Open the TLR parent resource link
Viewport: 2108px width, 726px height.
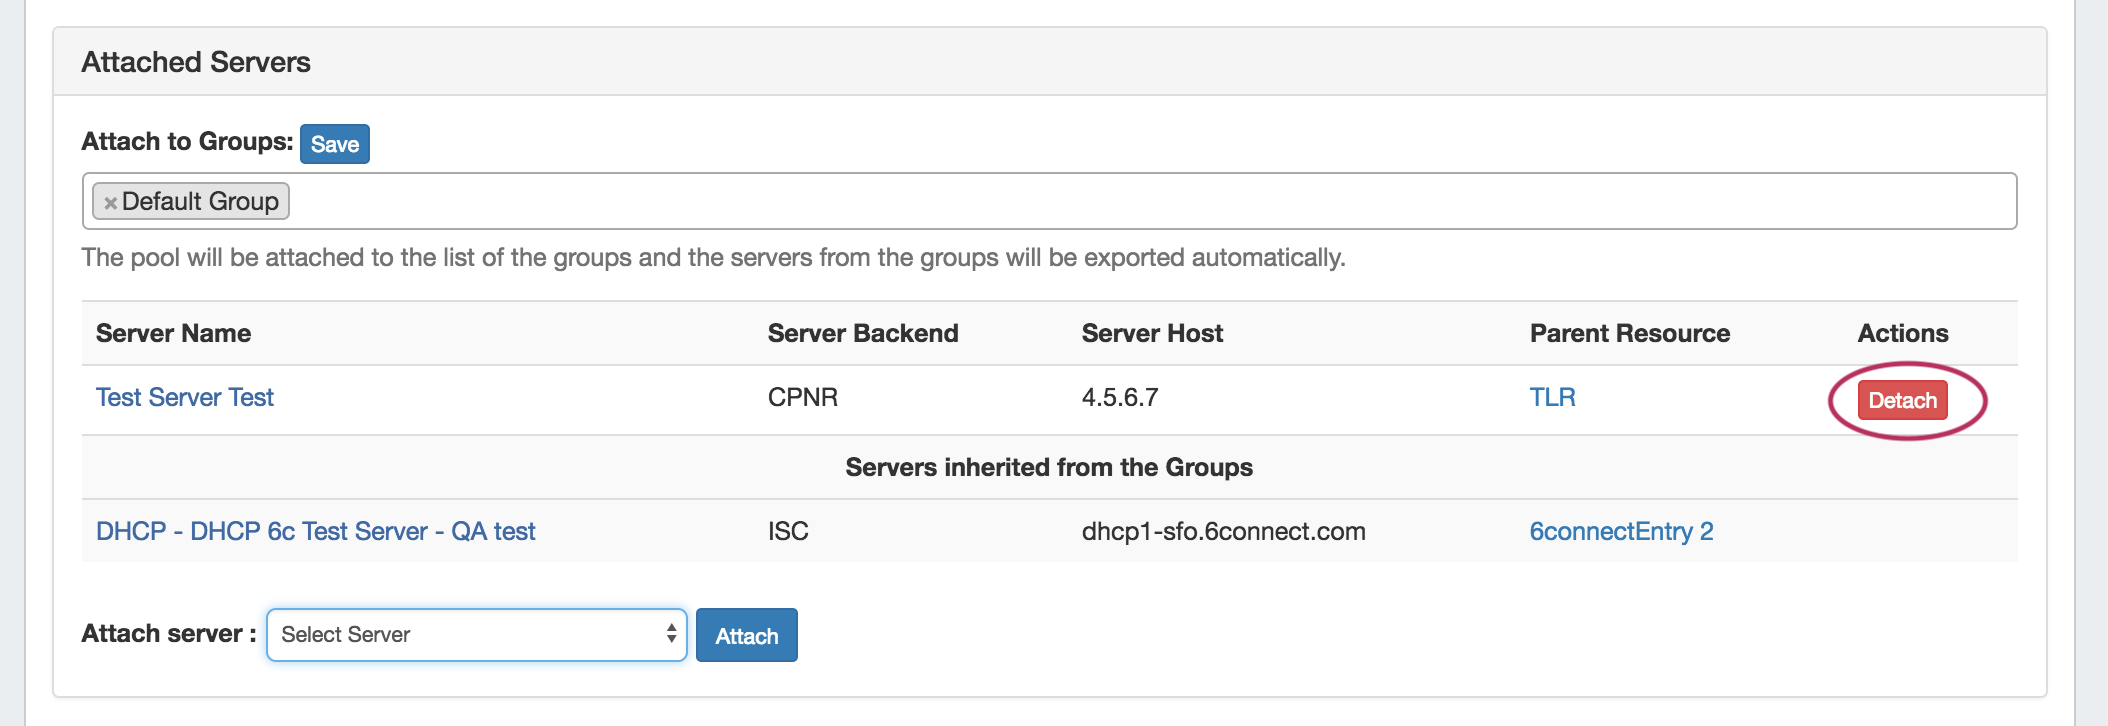tap(1552, 397)
